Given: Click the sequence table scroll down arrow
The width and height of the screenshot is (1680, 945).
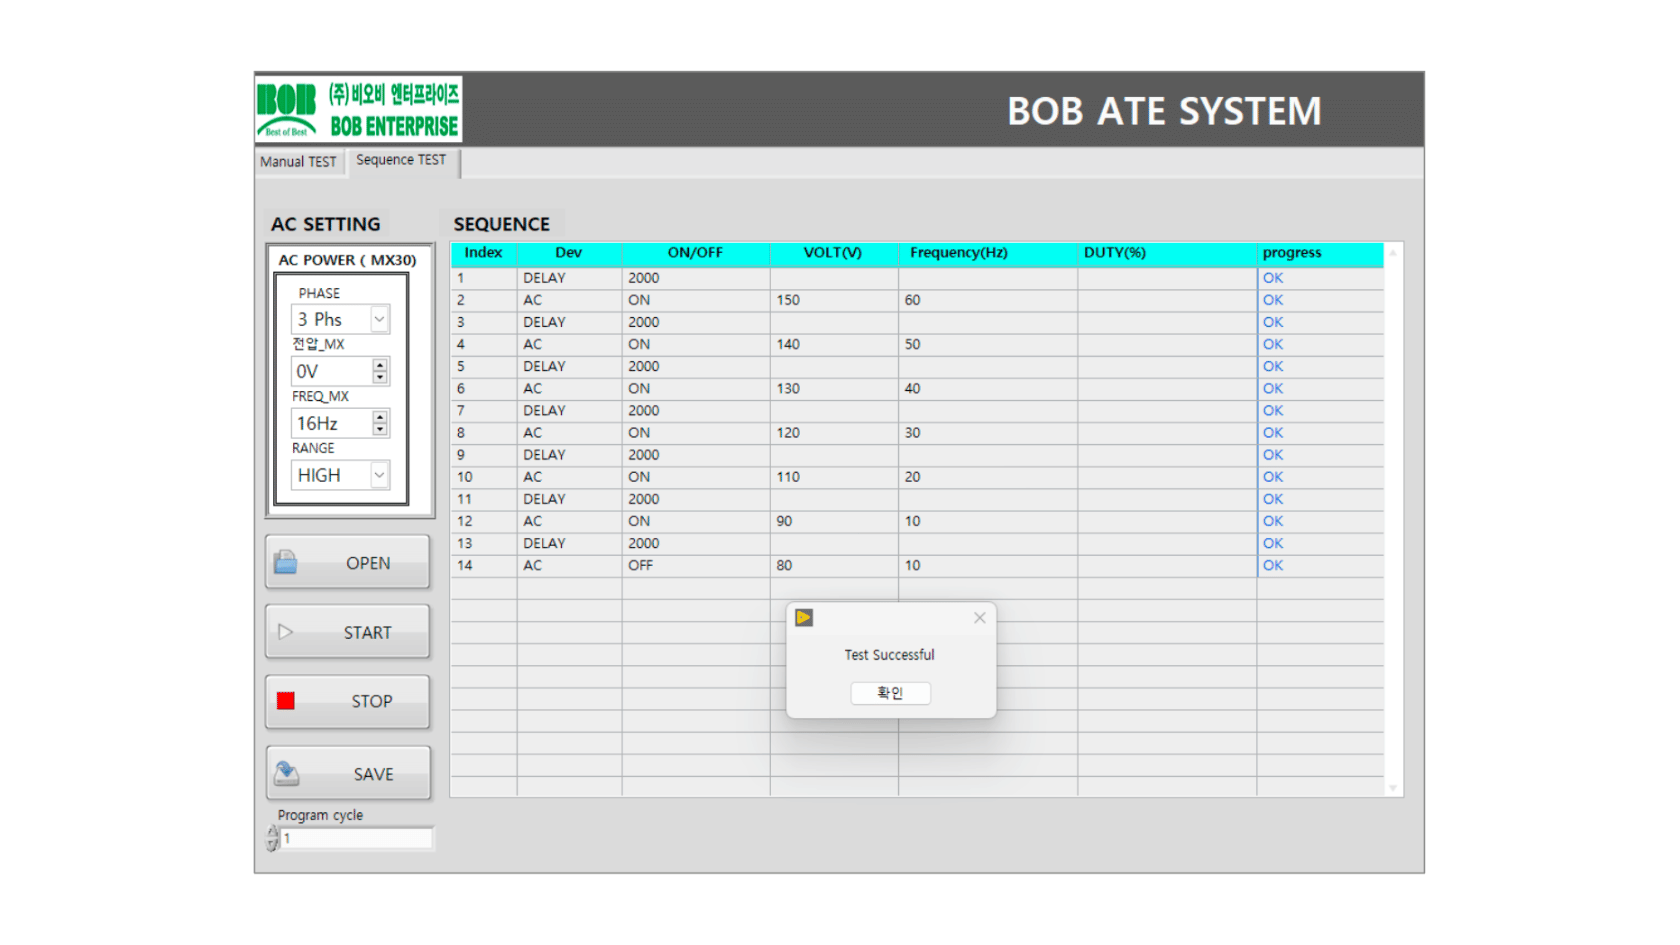Looking at the screenshot, I should 1393,788.
